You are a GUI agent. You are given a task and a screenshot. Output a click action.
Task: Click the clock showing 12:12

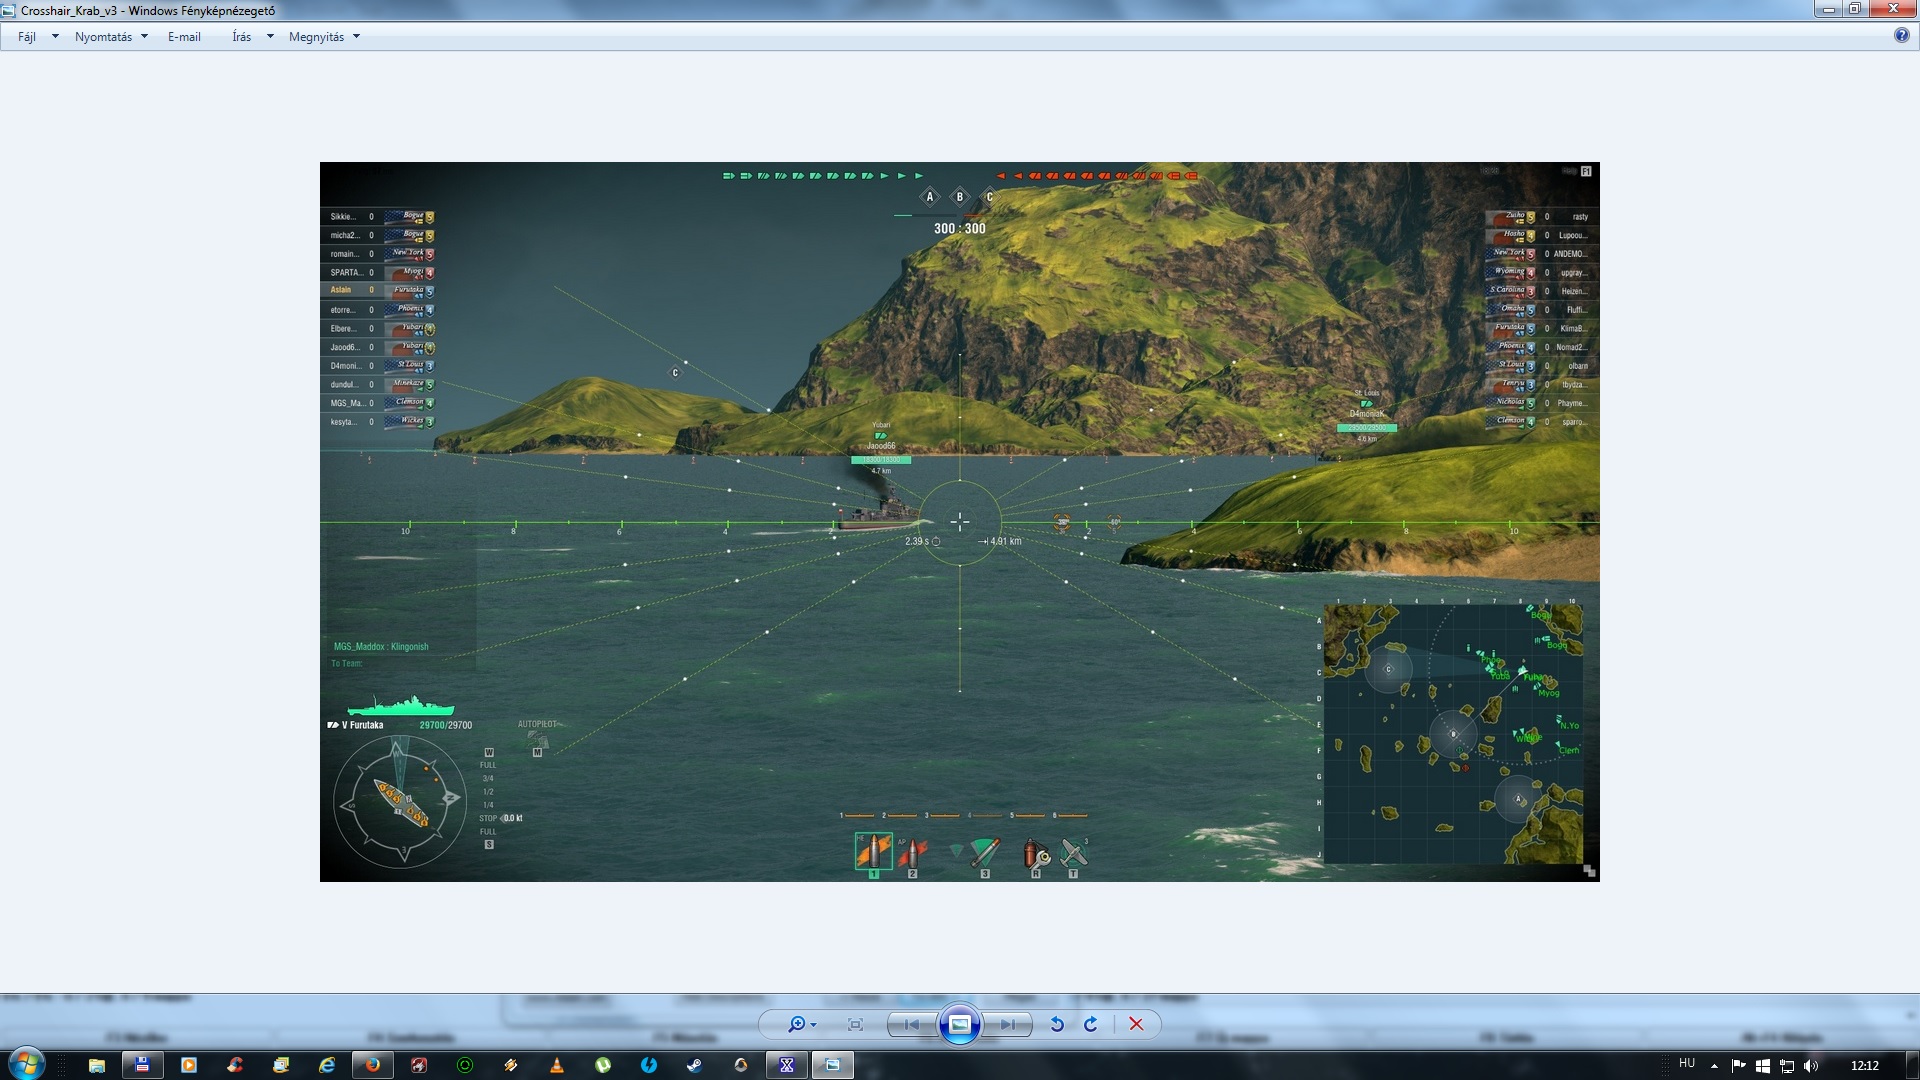pyautogui.click(x=1864, y=1065)
